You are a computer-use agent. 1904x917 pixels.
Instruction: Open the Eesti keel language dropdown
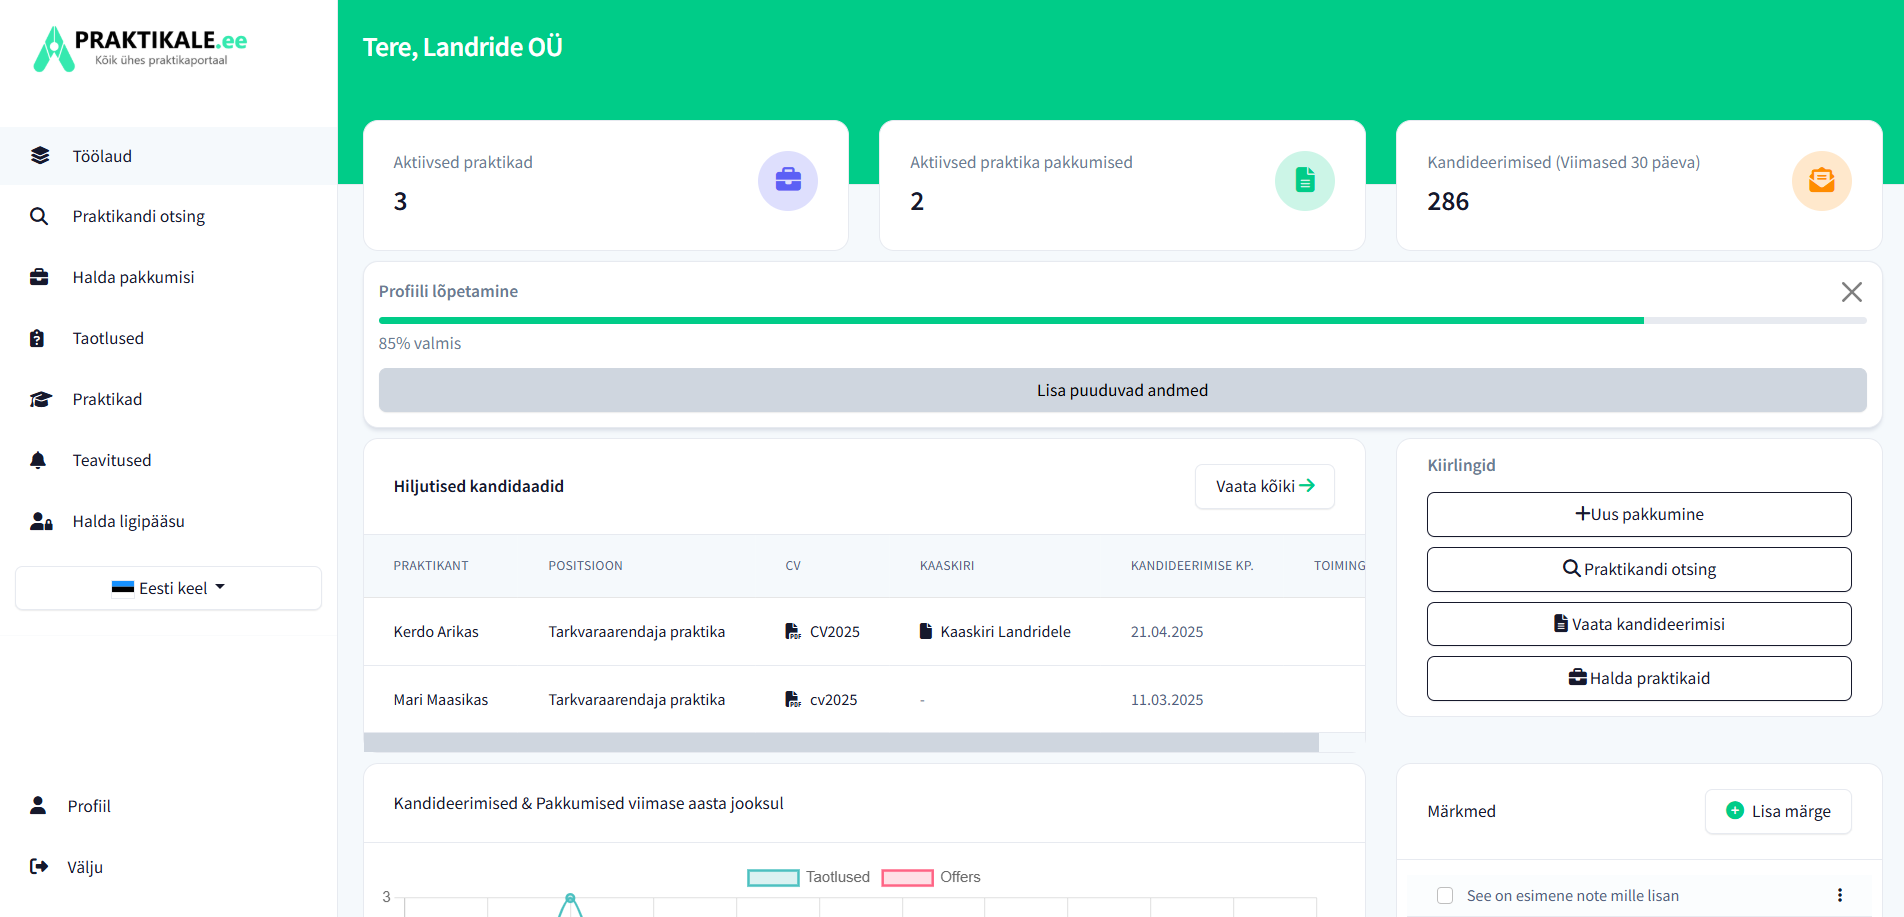tap(168, 588)
